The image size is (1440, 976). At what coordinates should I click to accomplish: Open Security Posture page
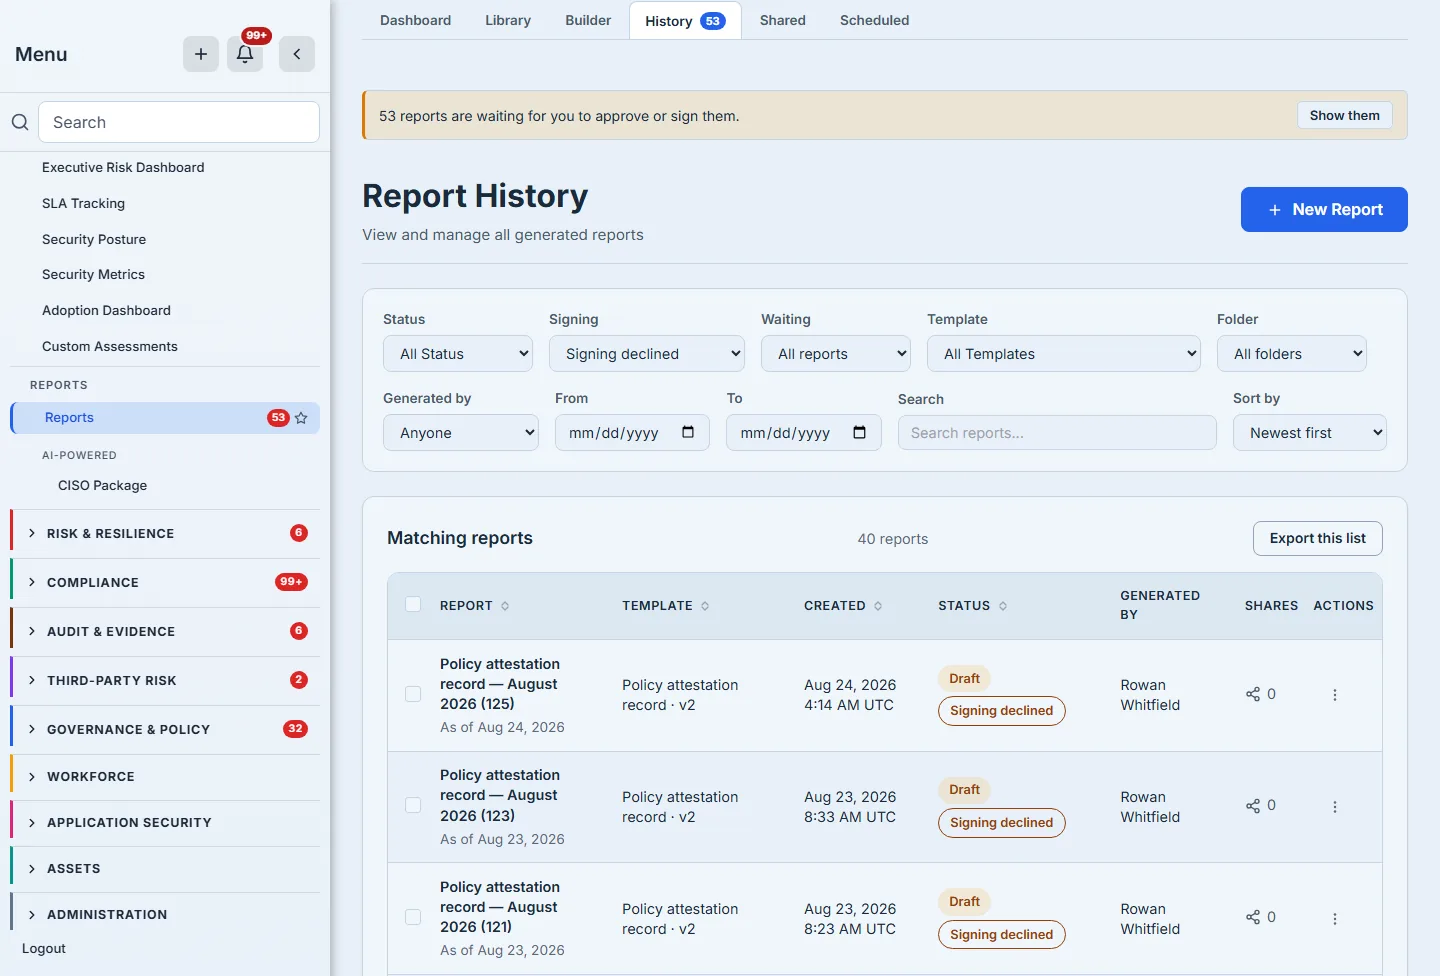tap(94, 240)
